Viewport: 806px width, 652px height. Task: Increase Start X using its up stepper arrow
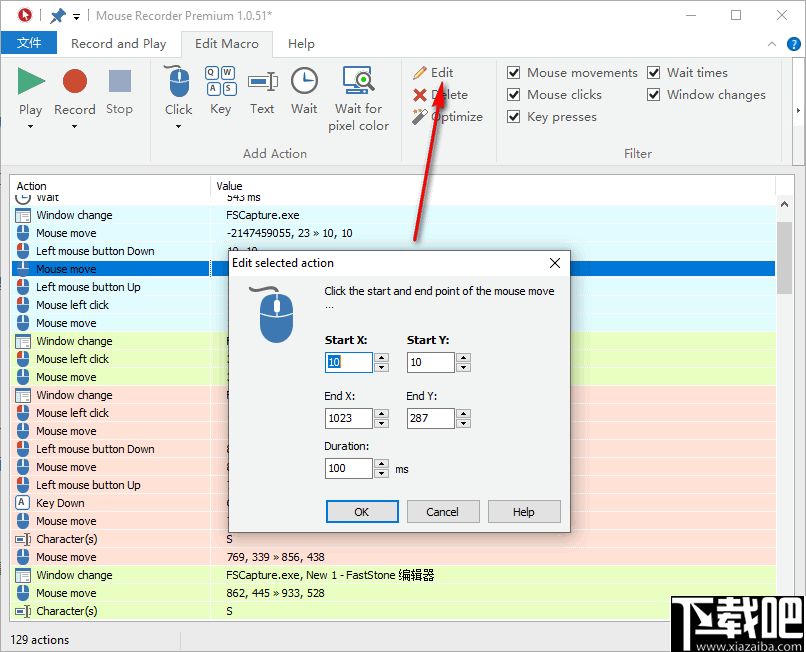(381, 358)
